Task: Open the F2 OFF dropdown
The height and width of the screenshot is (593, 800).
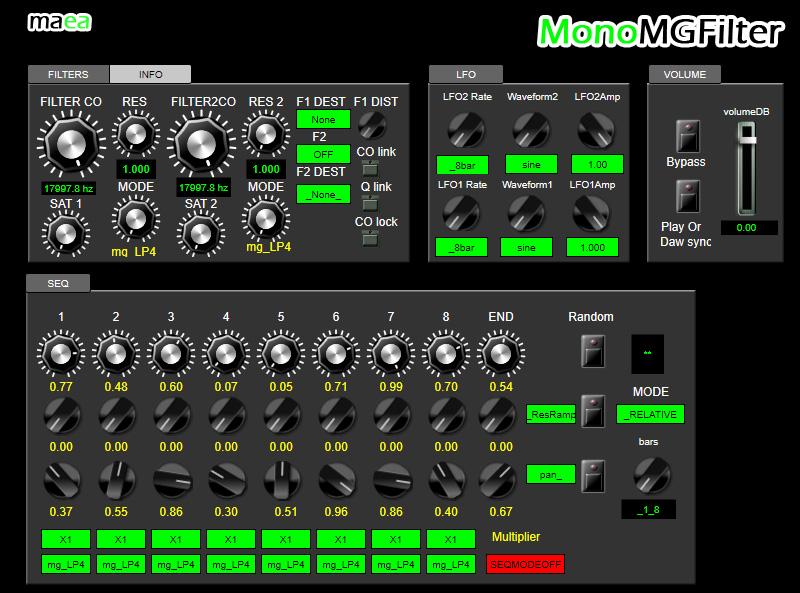Action: tap(323, 154)
